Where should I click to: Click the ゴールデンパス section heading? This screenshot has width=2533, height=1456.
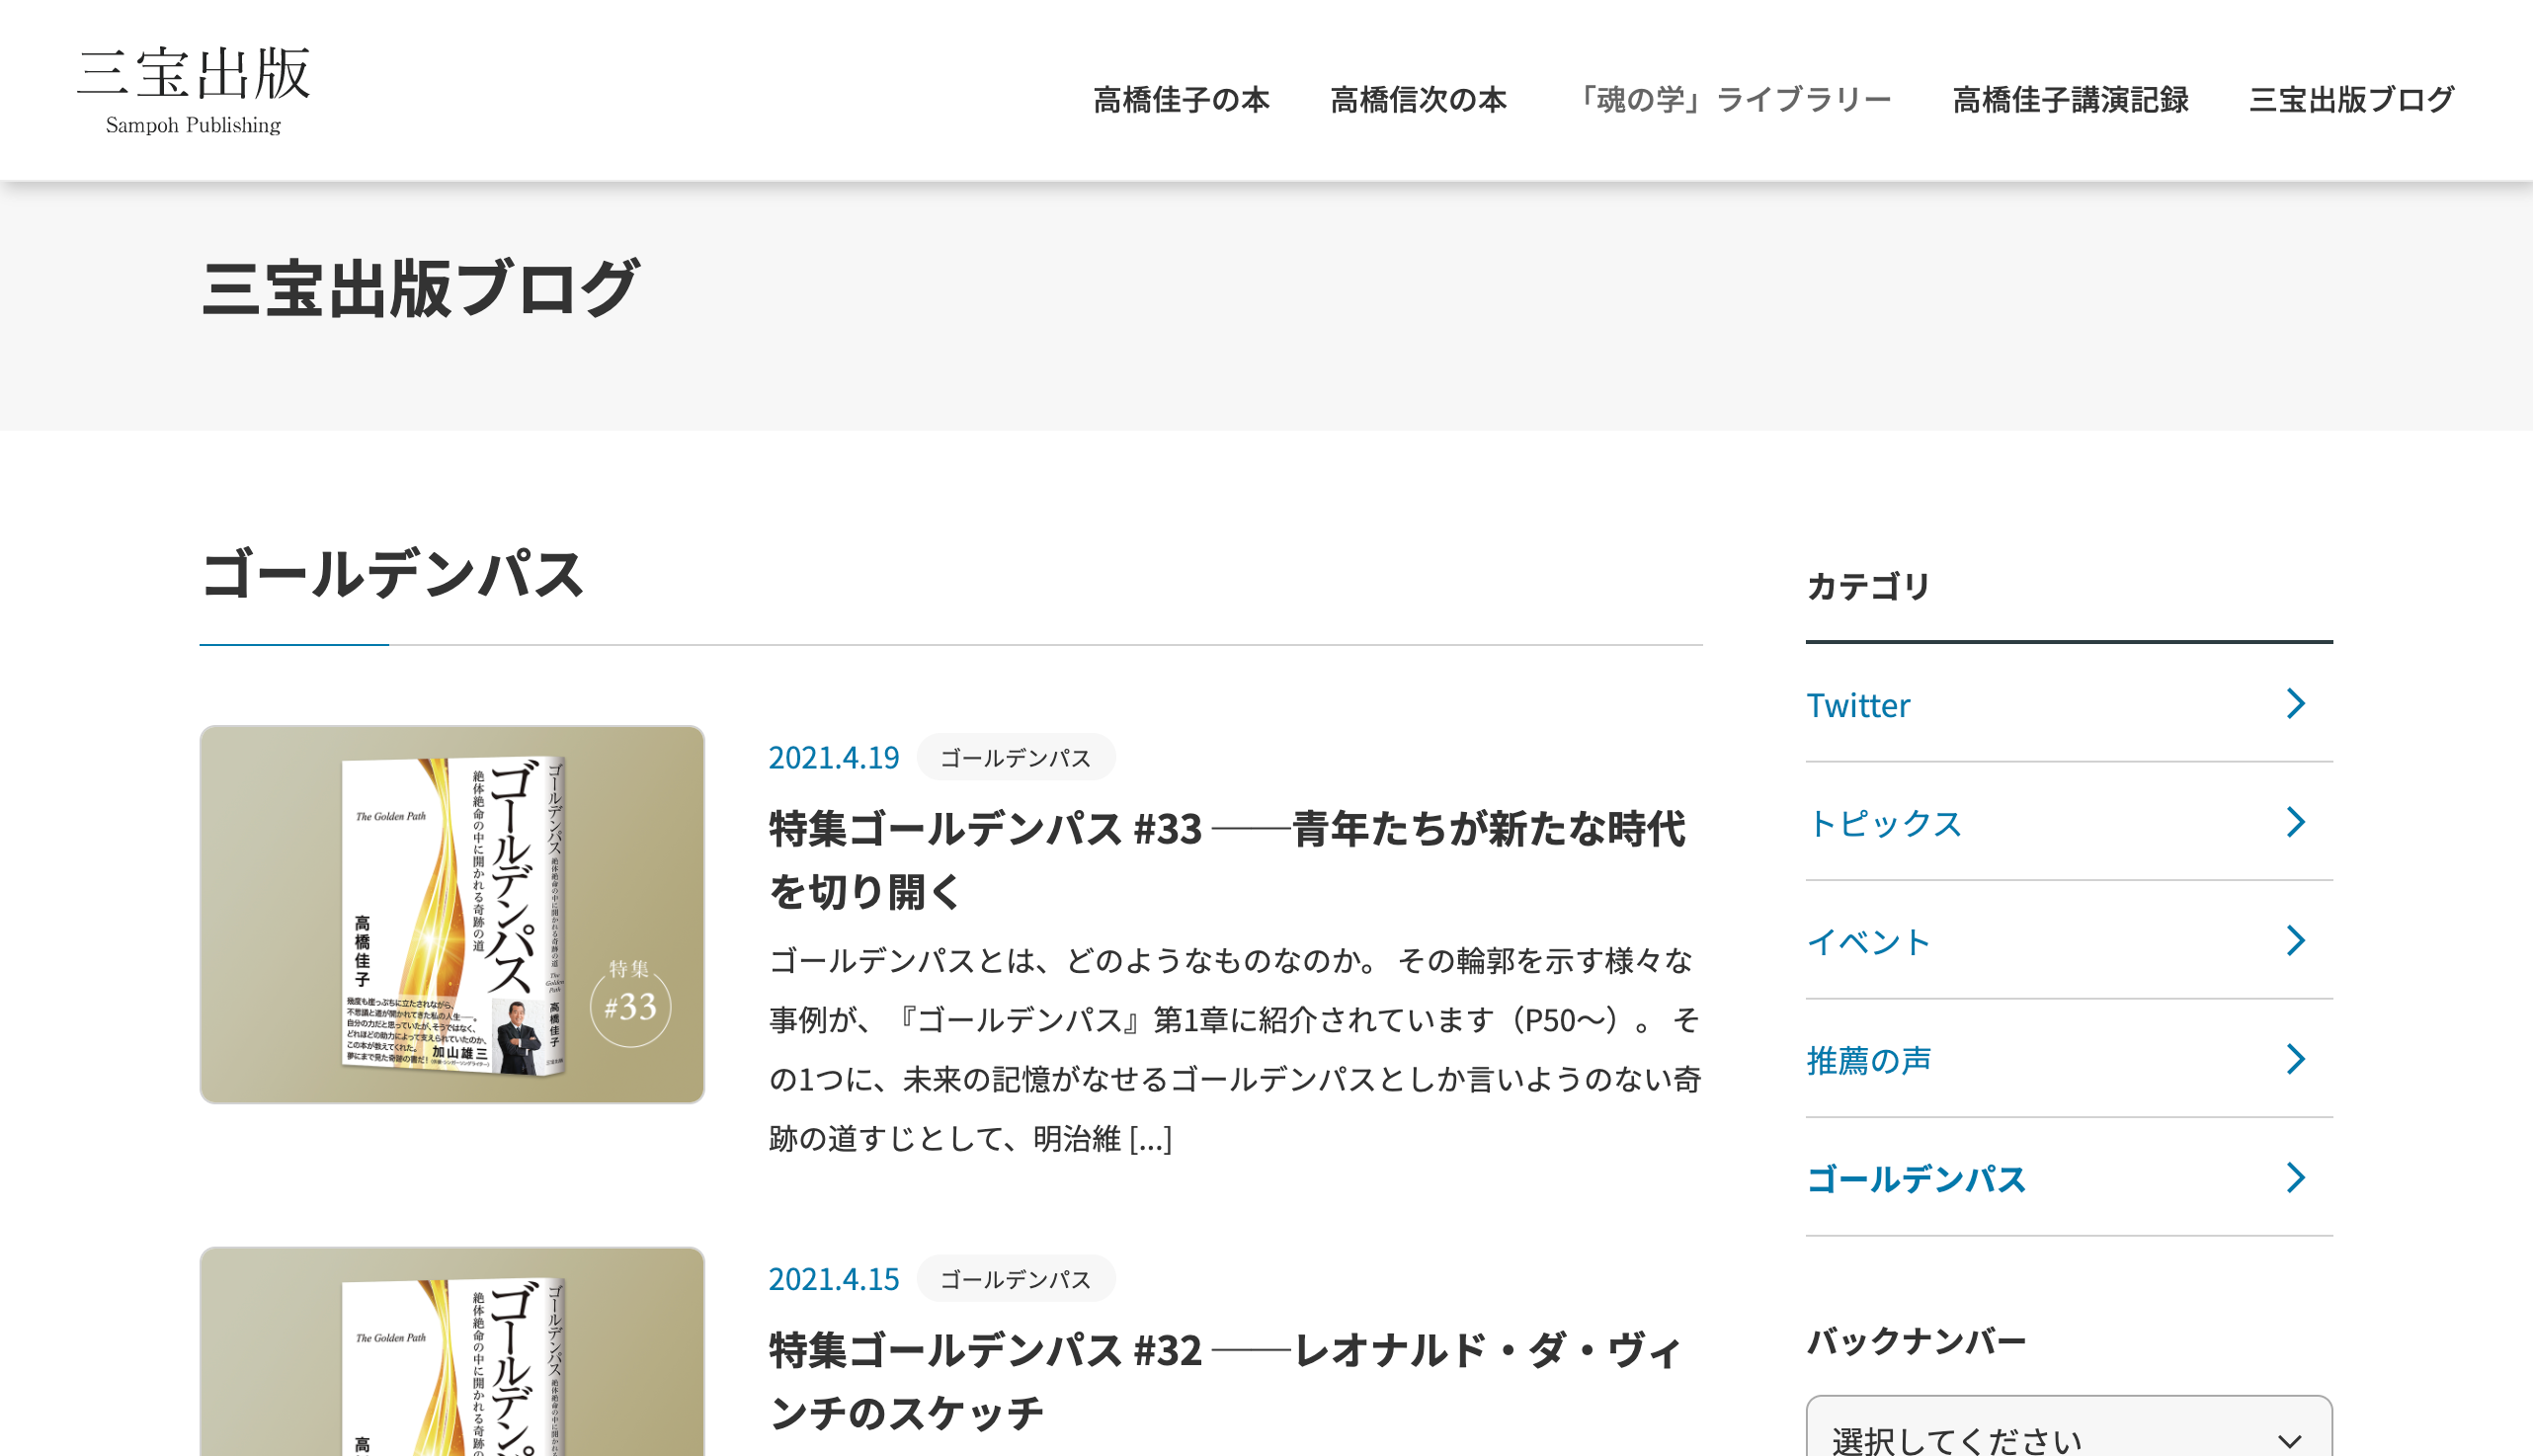point(392,575)
